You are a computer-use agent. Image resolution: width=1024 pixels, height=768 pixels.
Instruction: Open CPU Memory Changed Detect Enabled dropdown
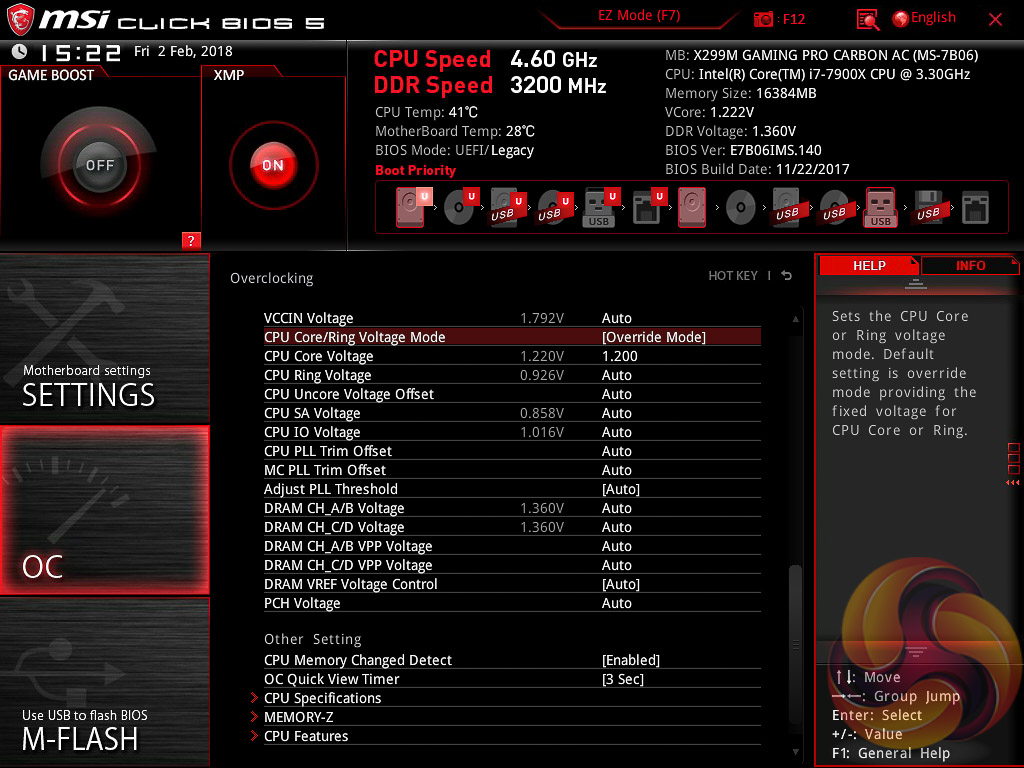pyautogui.click(x=631, y=660)
